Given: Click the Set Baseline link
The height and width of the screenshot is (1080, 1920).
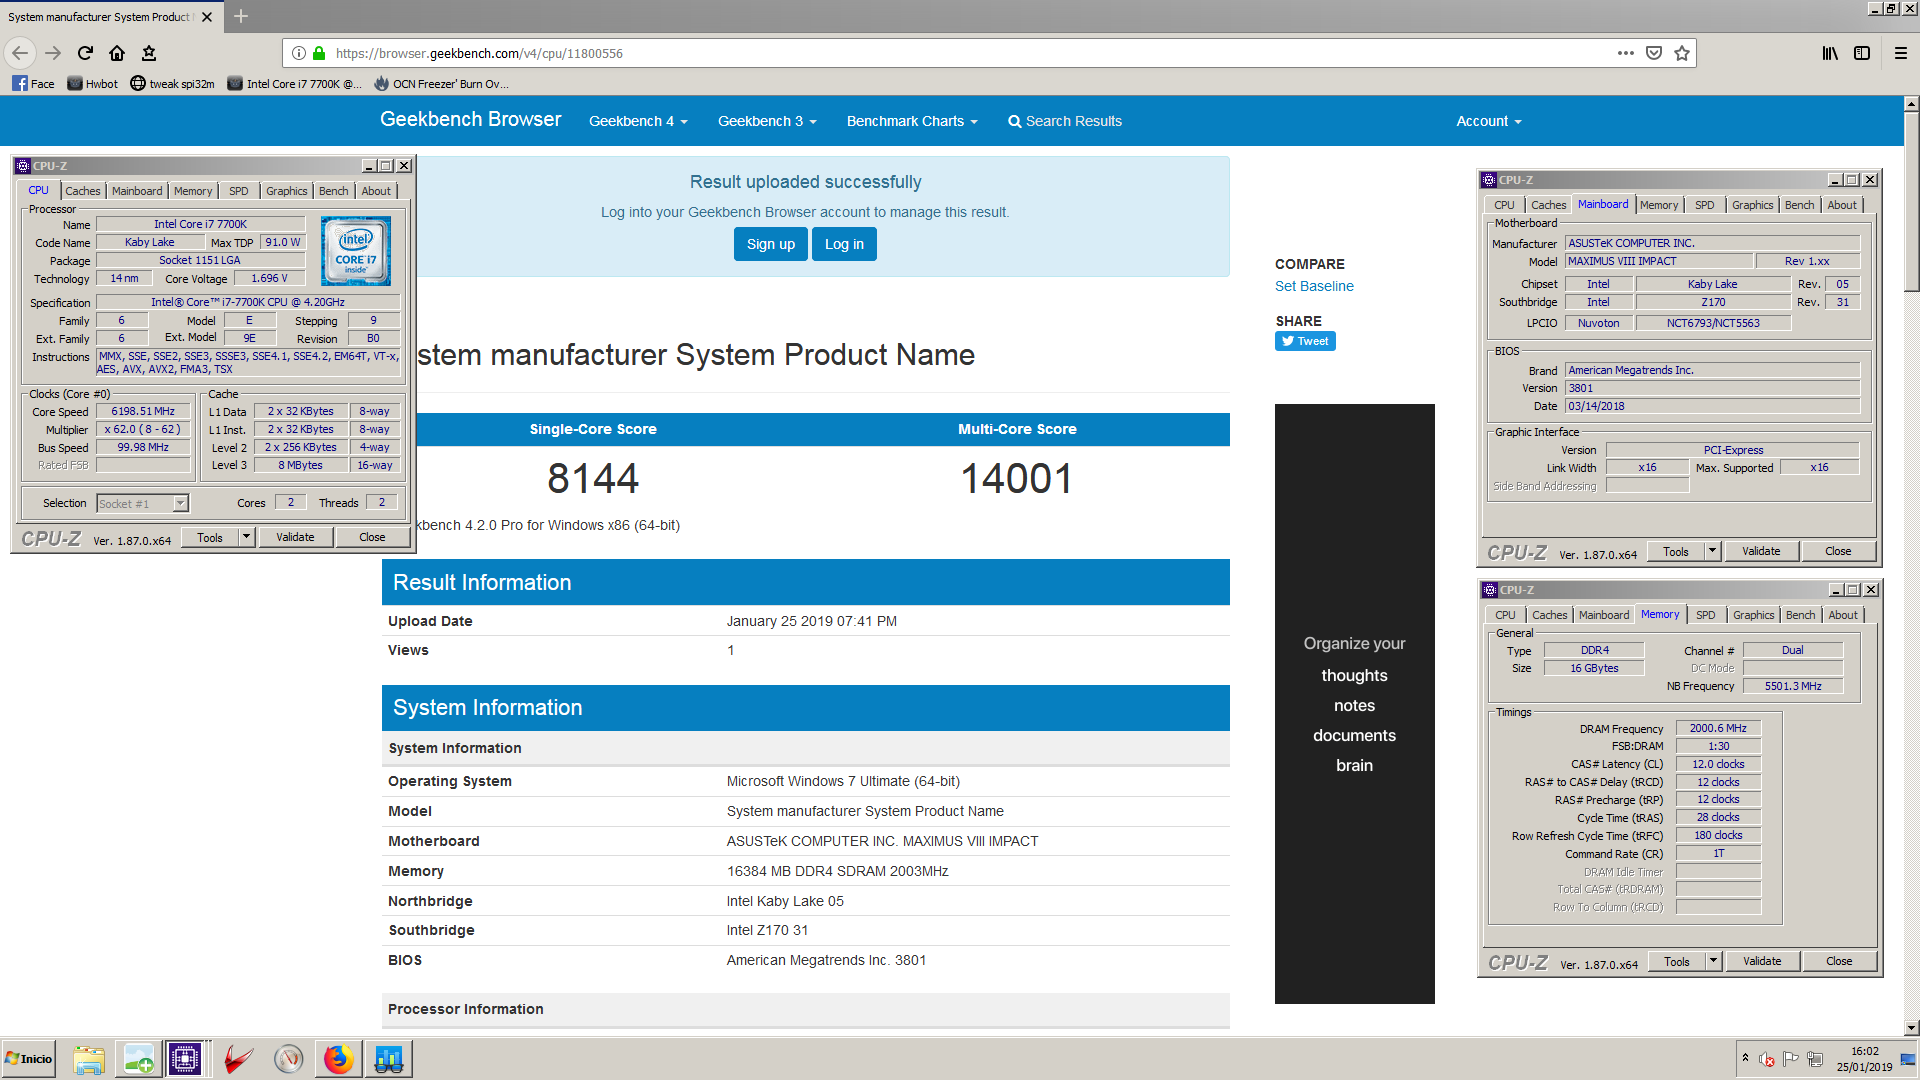Looking at the screenshot, I should pos(1314,286).
